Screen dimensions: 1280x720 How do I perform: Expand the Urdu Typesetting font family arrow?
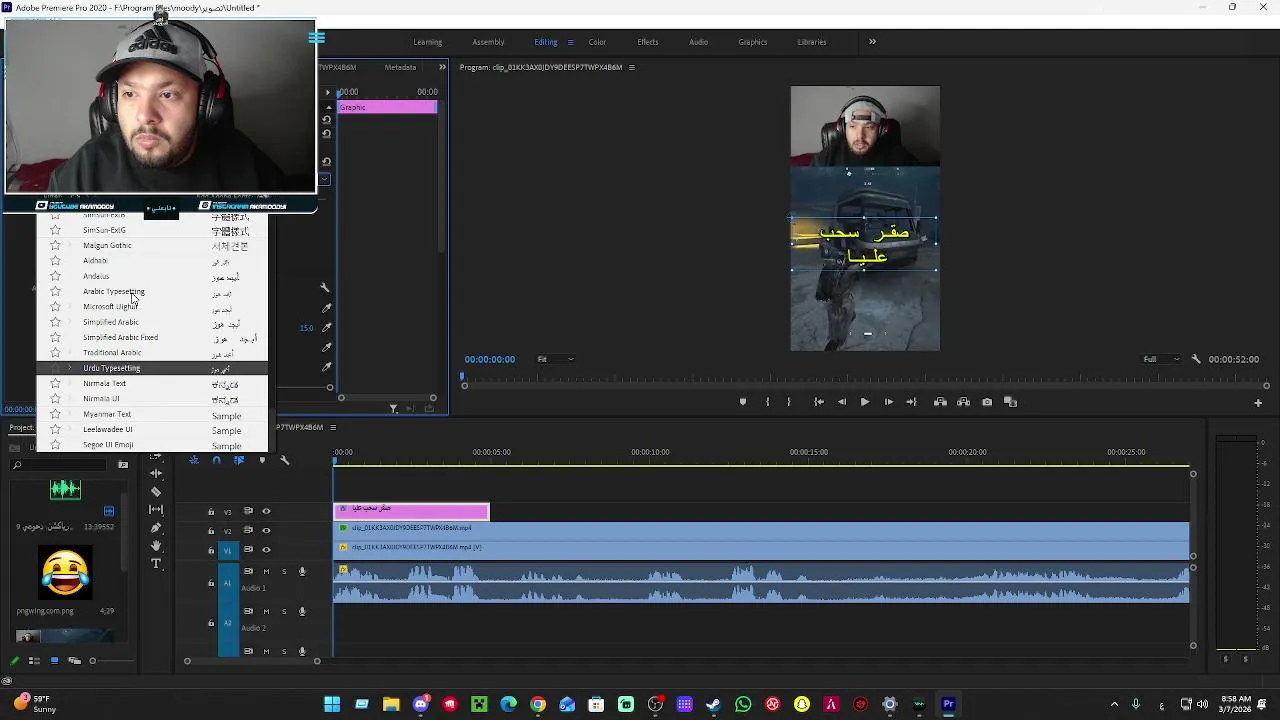click(69, 368)
